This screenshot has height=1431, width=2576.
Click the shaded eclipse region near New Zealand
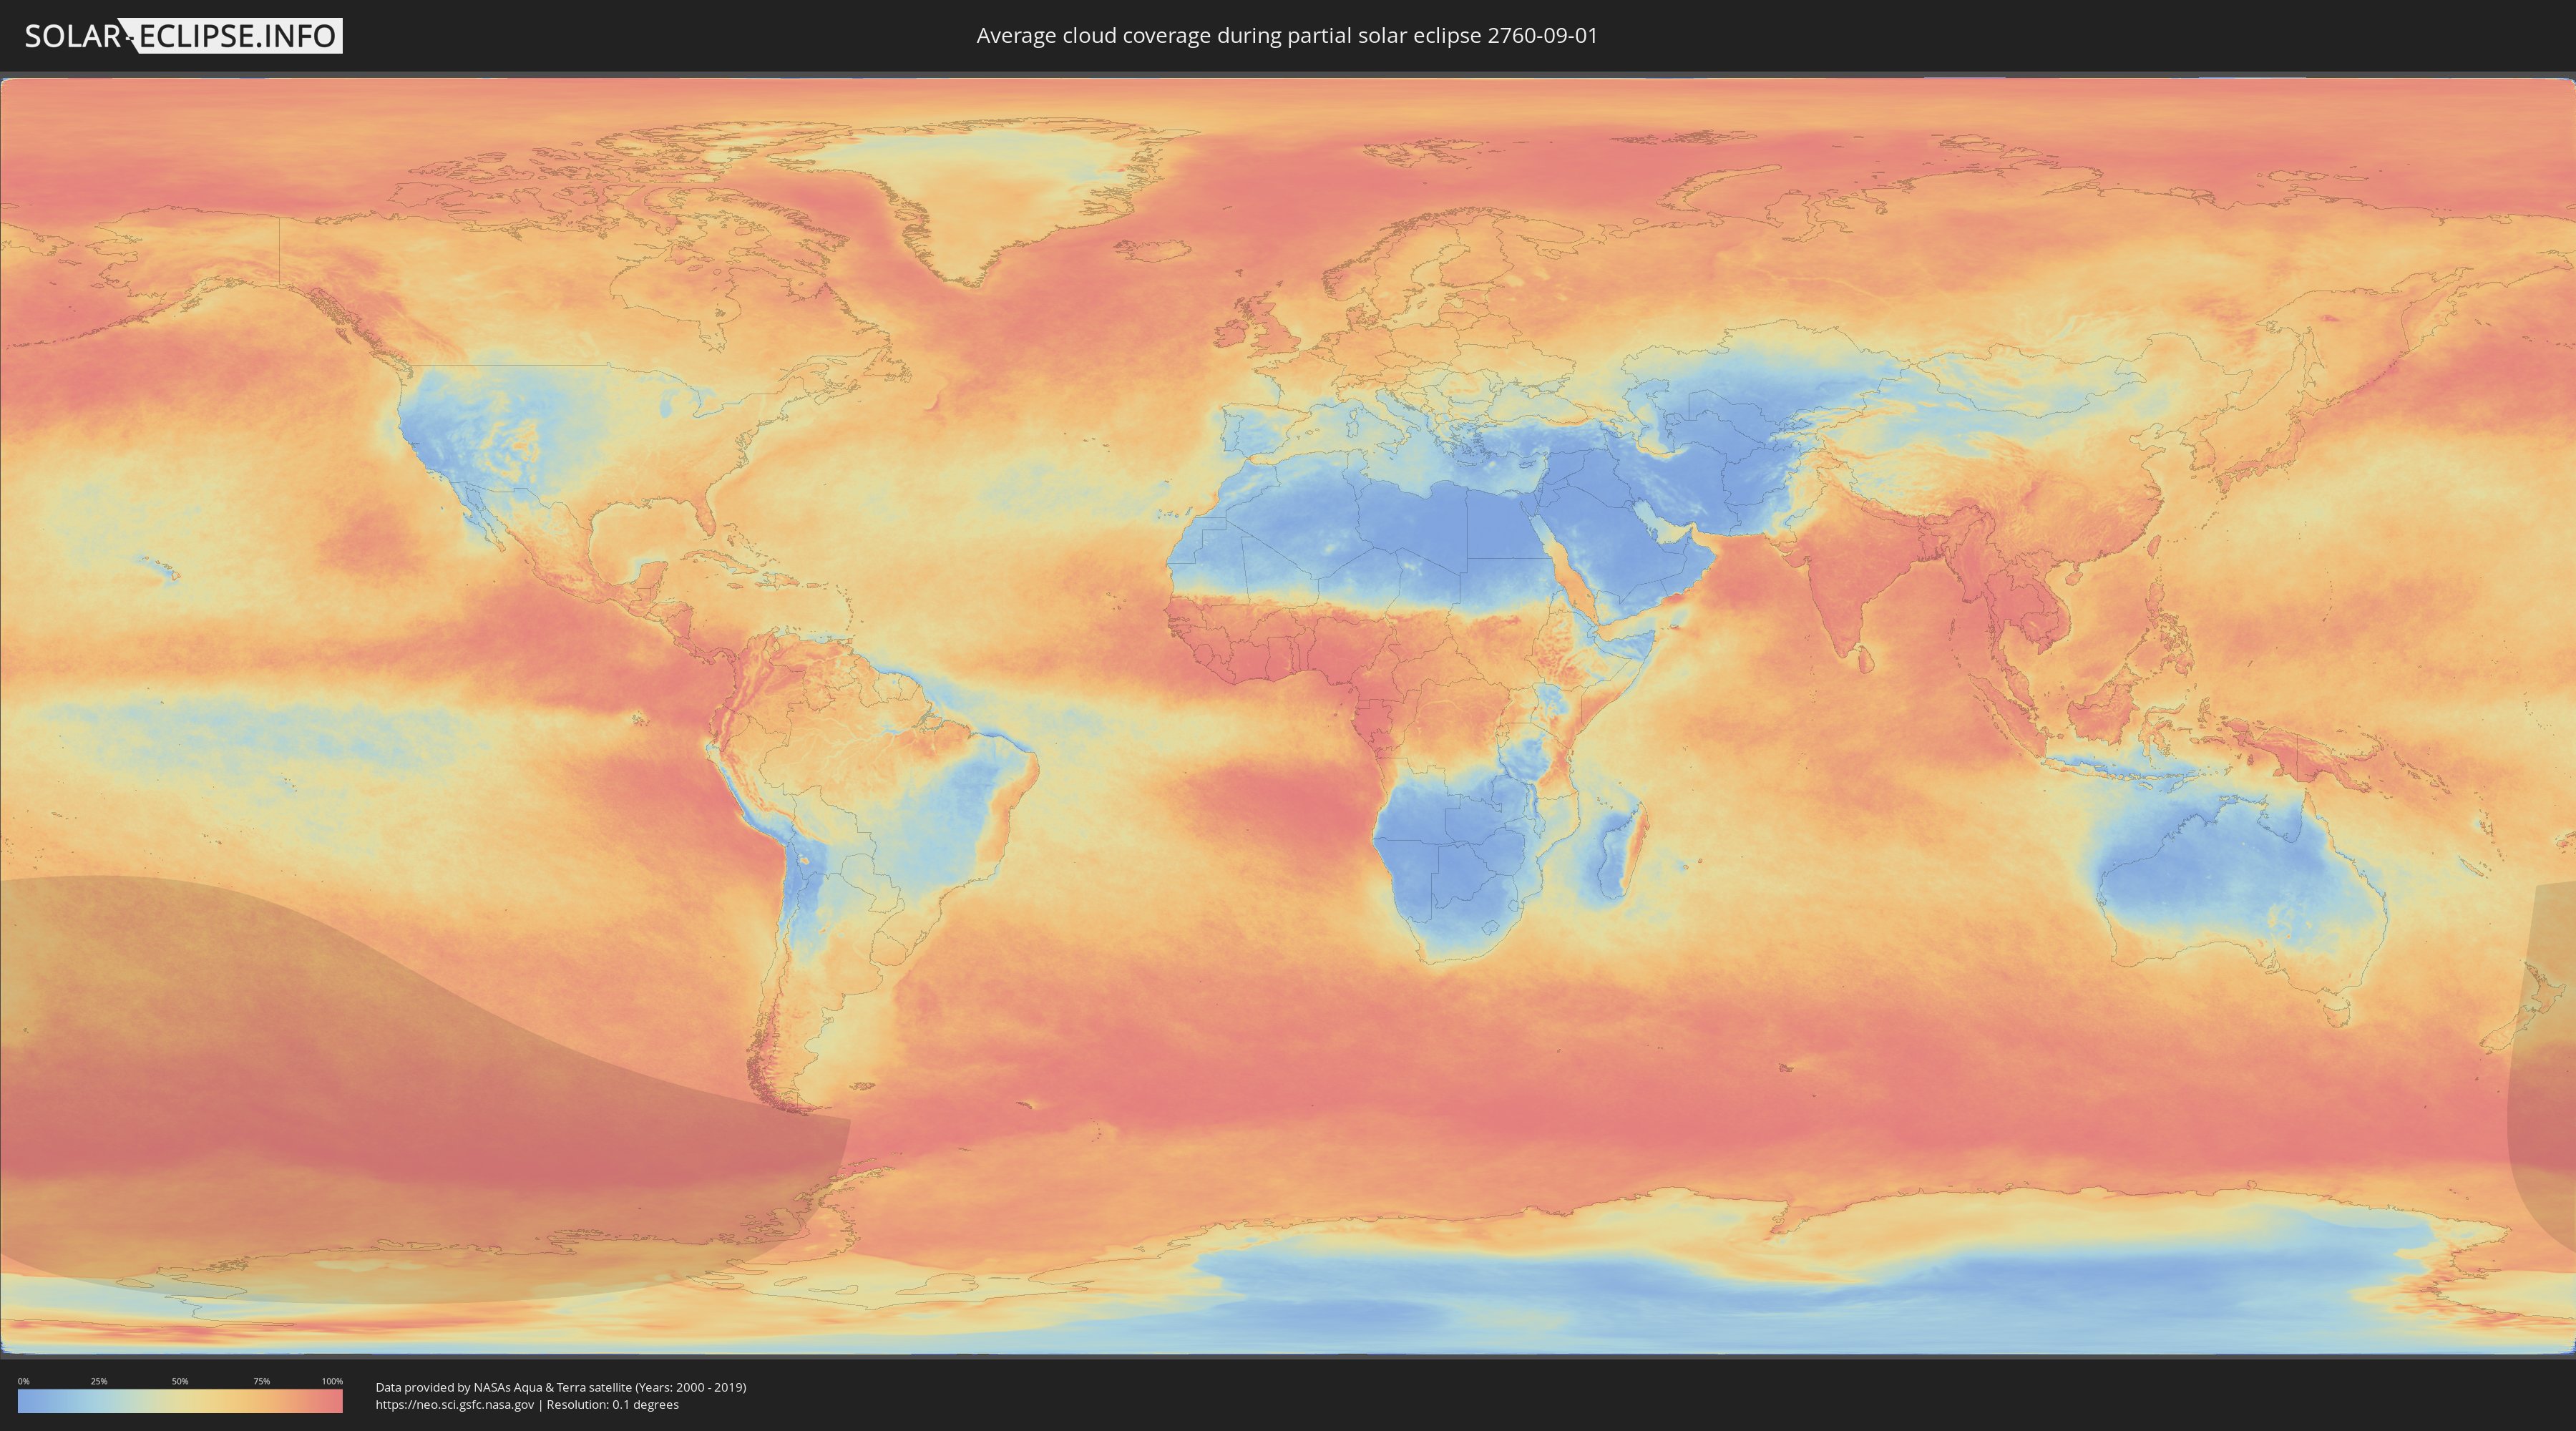coord(2548,1060)
